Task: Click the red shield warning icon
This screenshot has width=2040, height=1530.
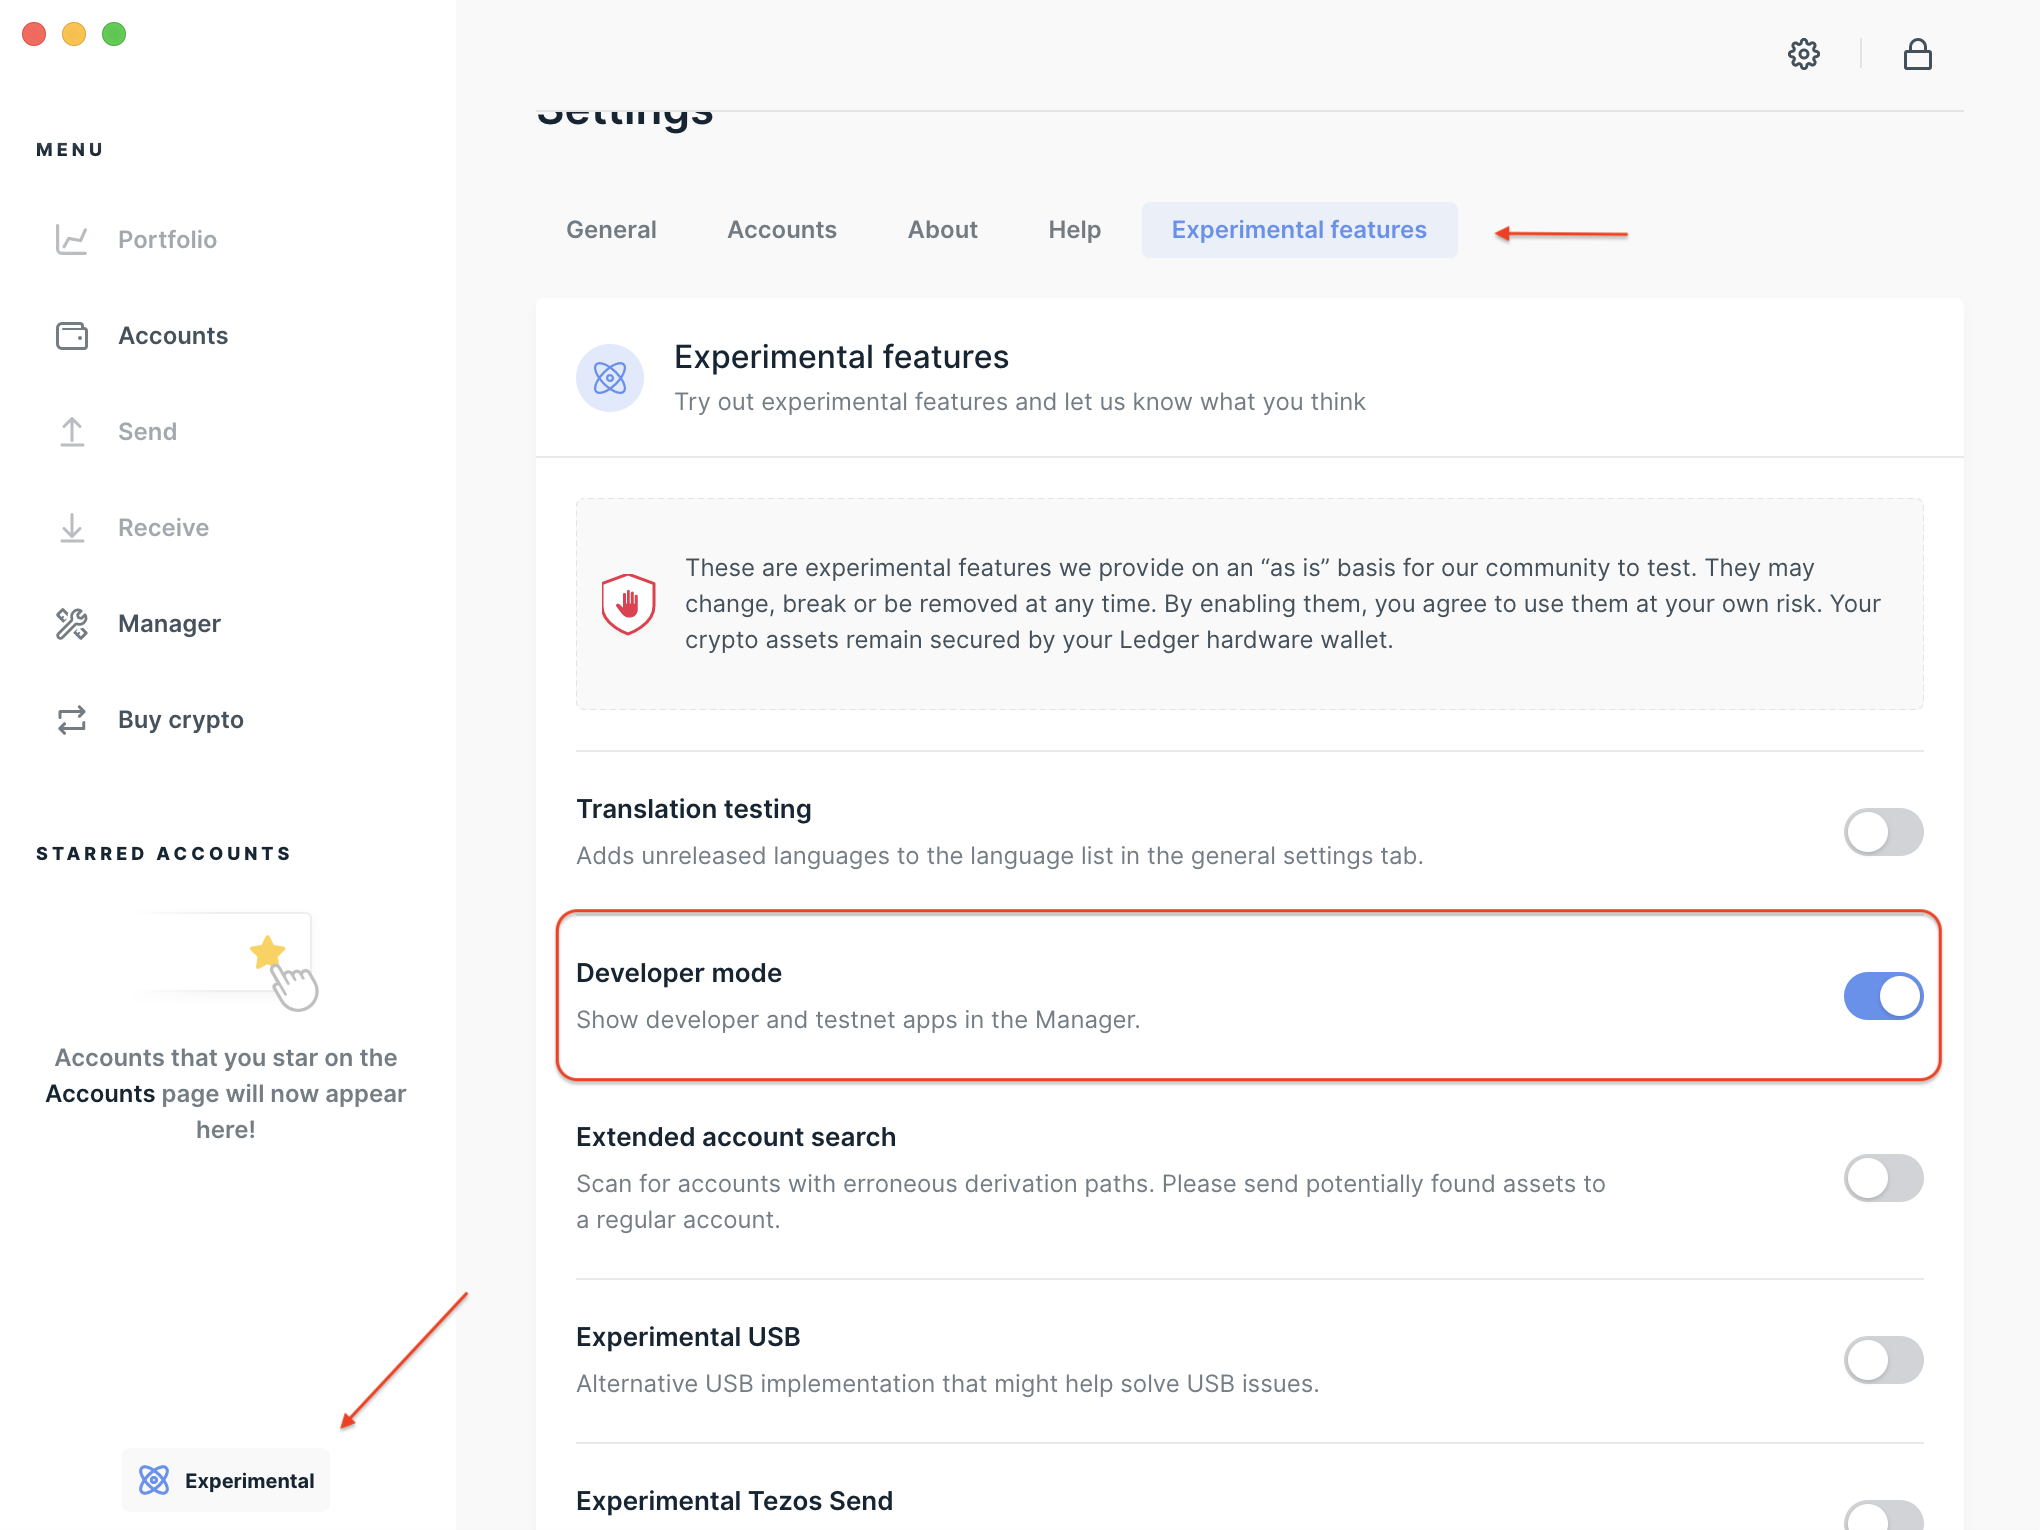Action: tap(628, 603)
